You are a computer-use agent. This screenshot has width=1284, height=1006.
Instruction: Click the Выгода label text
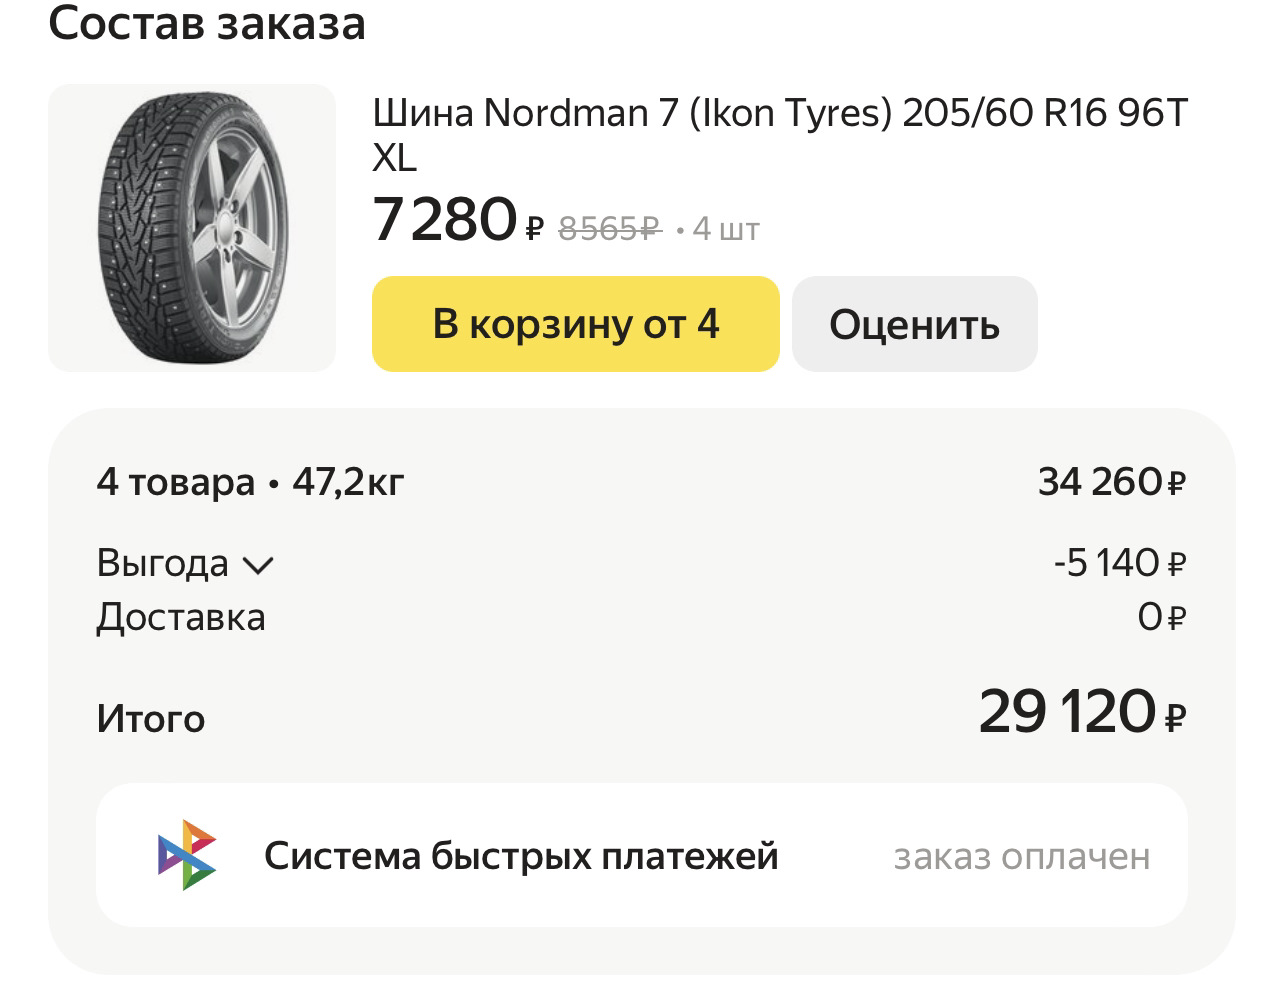pos(162,564)
